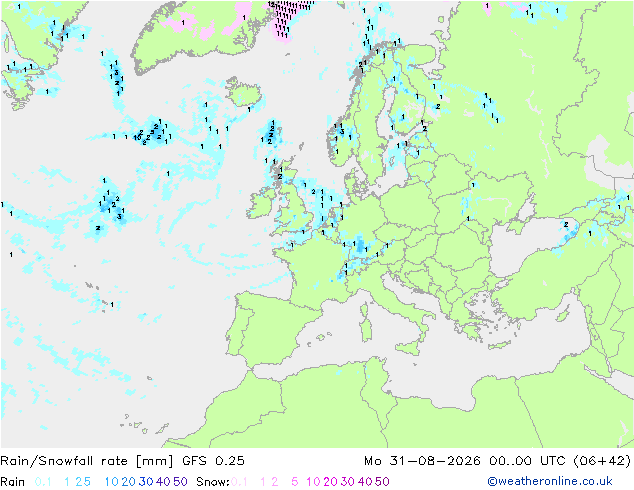Select the Snow 50 legend value
The height and width of the screenshot is (490, 634).
(382, 482)
